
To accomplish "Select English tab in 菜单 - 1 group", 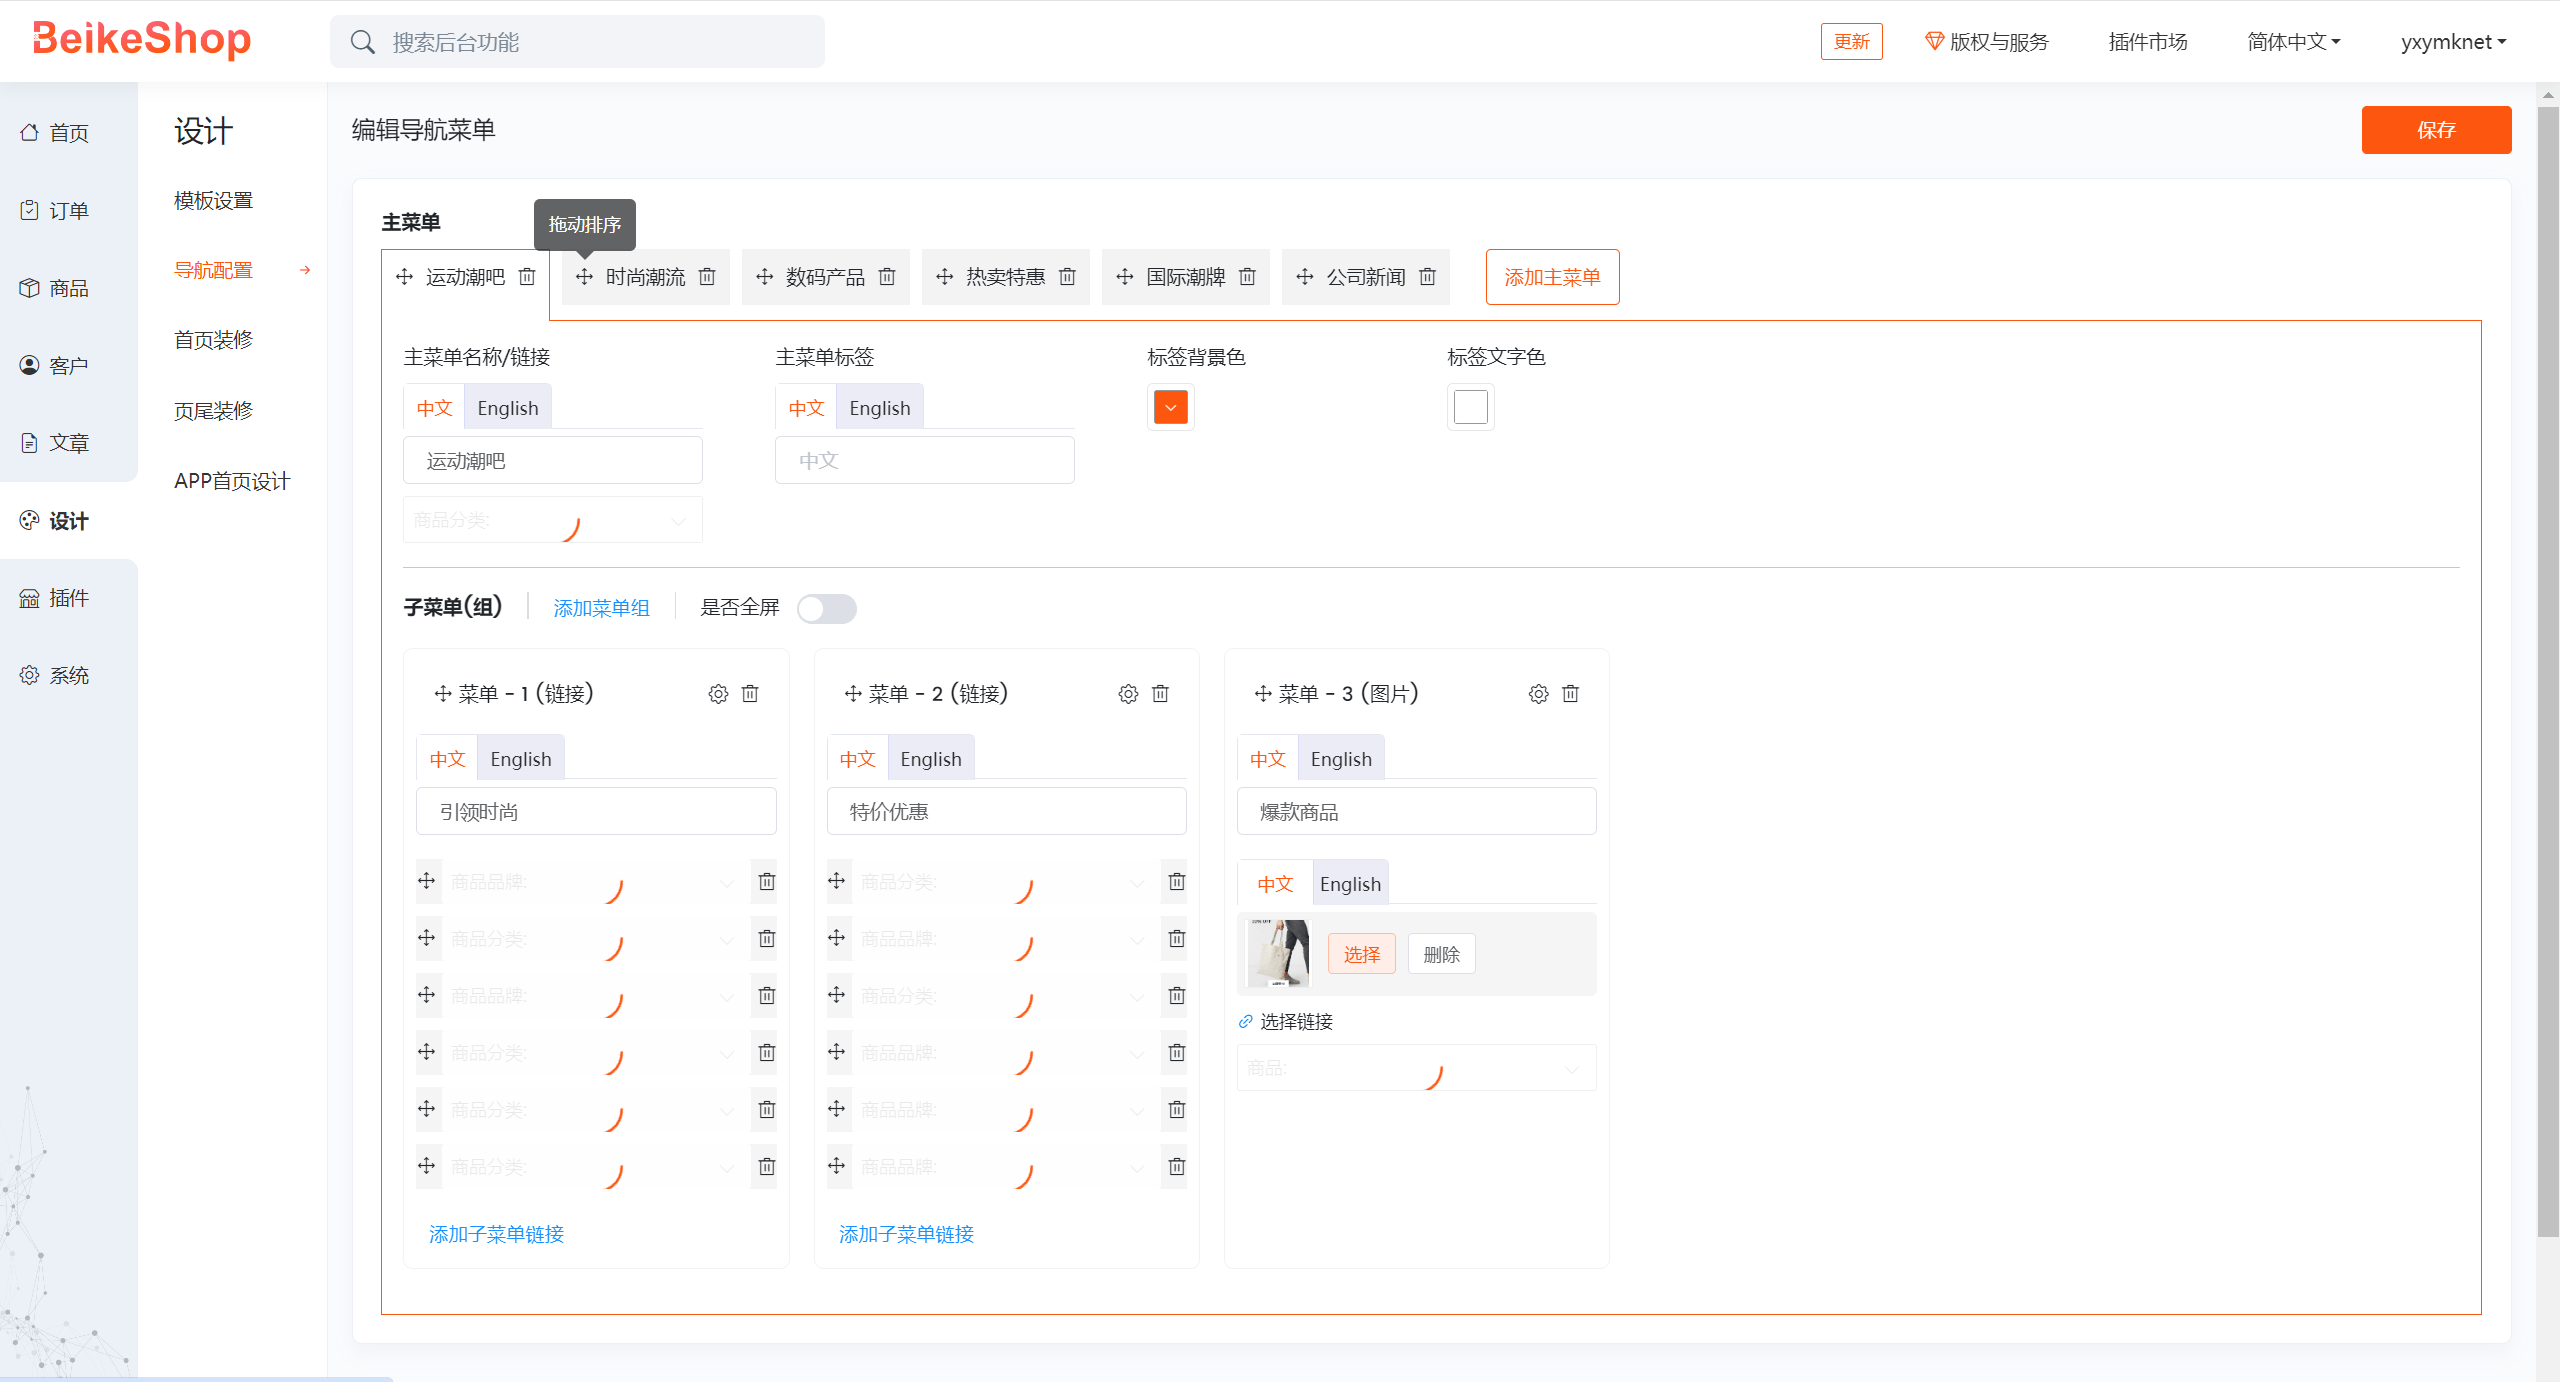I will pyautogui.click(x=521, y=759).
